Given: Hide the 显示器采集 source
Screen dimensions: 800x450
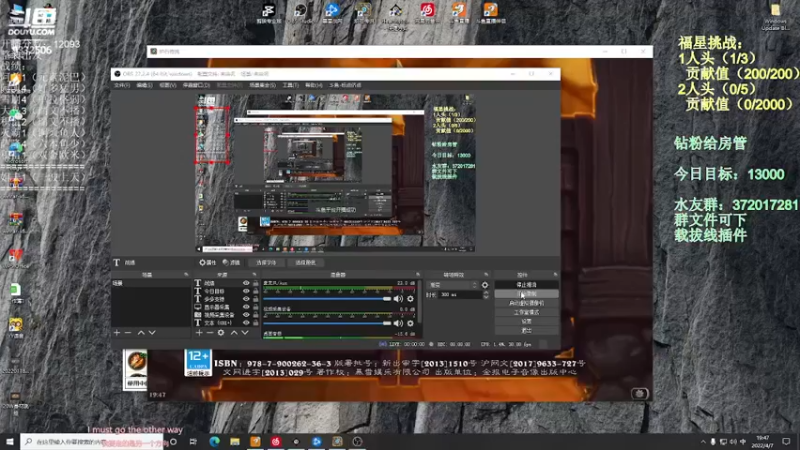Looking at the screenshot, I should click(x=246, y=307).
